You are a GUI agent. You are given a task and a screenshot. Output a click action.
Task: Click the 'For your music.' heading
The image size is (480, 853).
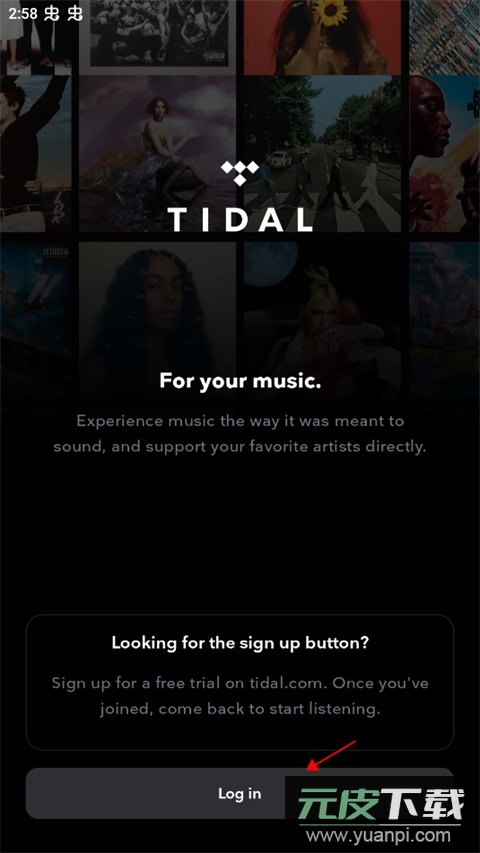[240, 381]
